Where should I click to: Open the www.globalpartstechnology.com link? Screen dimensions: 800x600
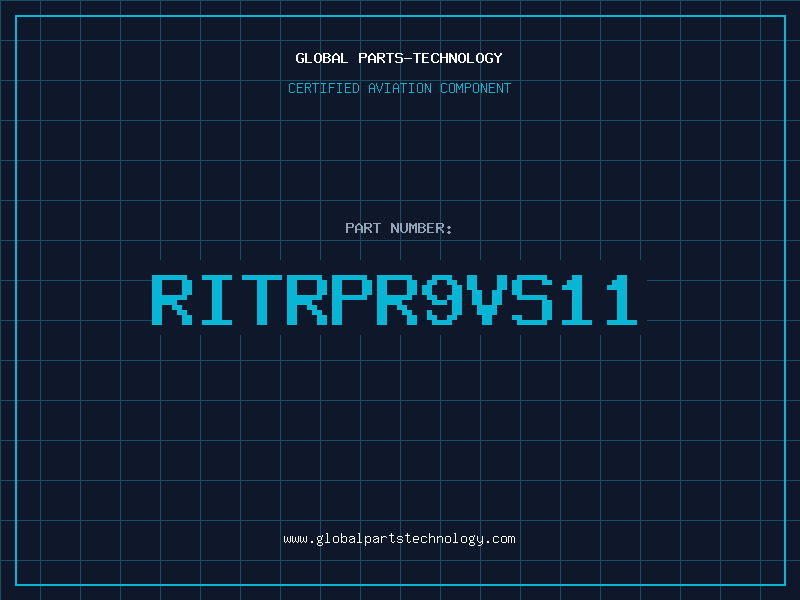[x=399, y=539]
